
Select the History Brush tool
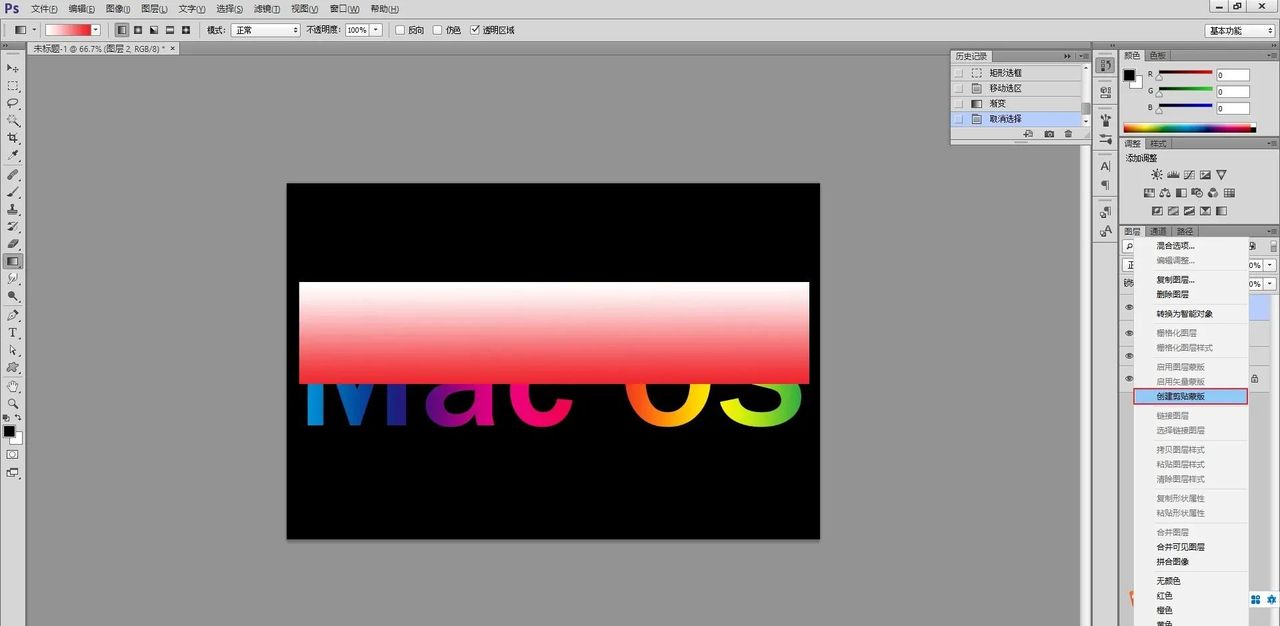[13, 227]
